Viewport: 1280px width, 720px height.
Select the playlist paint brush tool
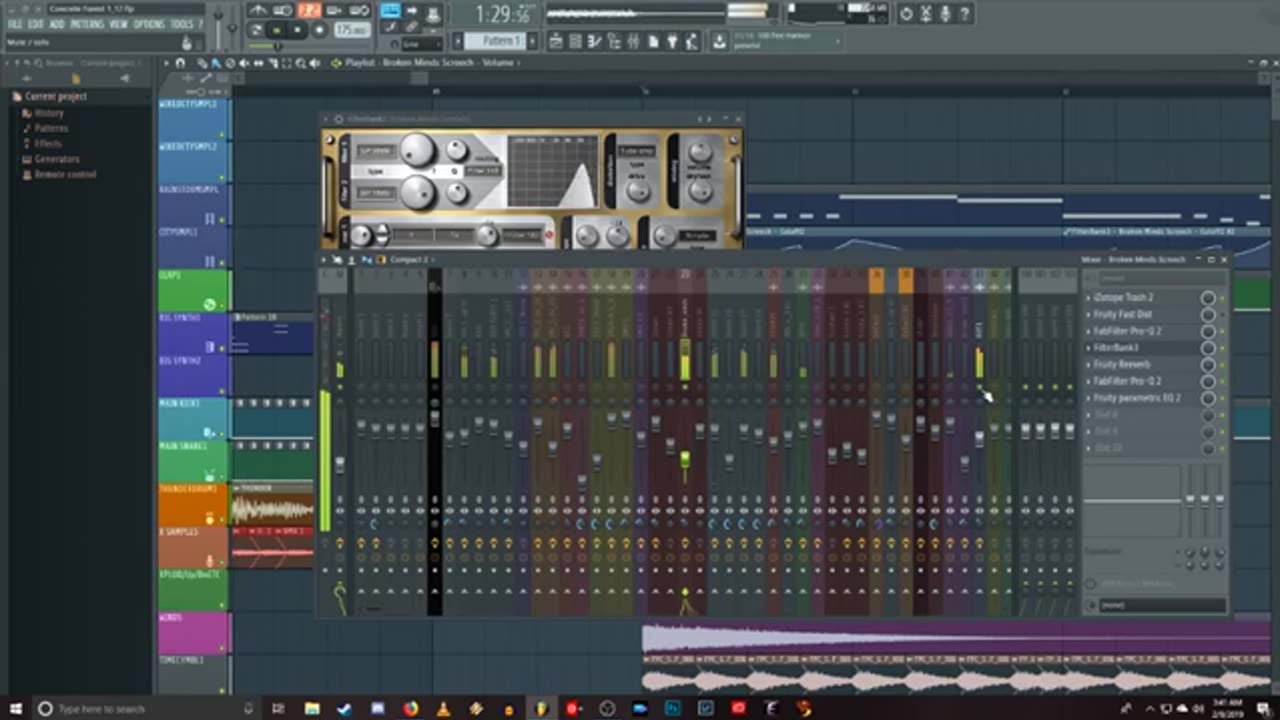(x=215, y=62)
